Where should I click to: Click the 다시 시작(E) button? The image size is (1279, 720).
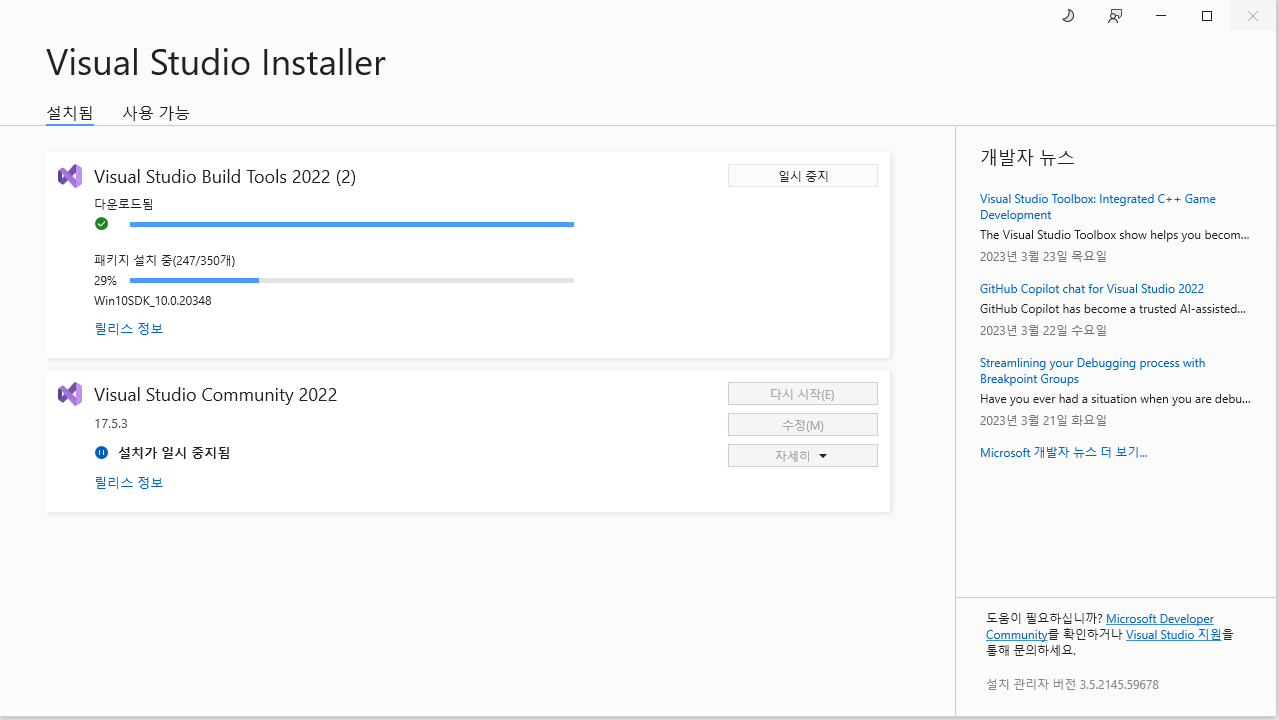click(802, 393)
